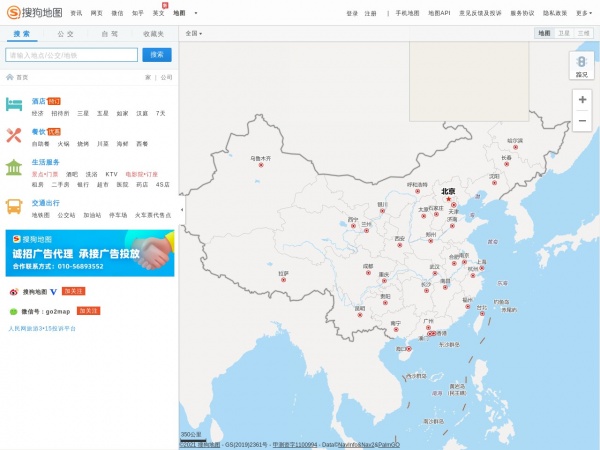This screenshot has height=450, width=600.
Task: Click the 成都 city marker
Action: click(x=368, y=273)
